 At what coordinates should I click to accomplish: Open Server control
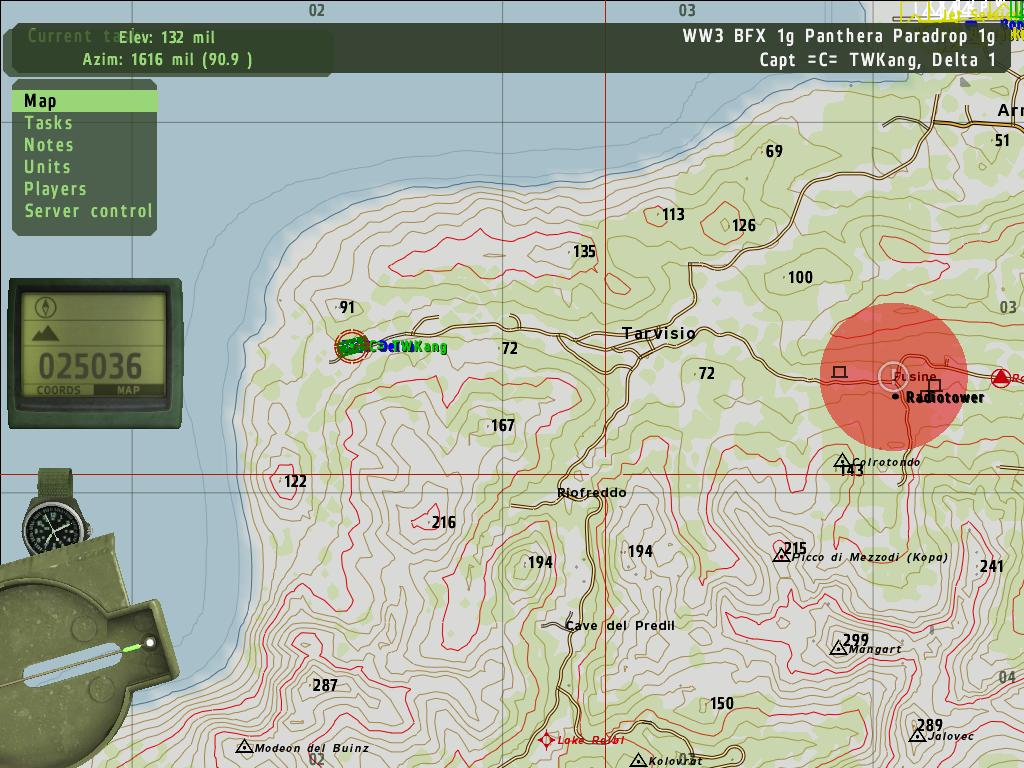coord(88,211)
